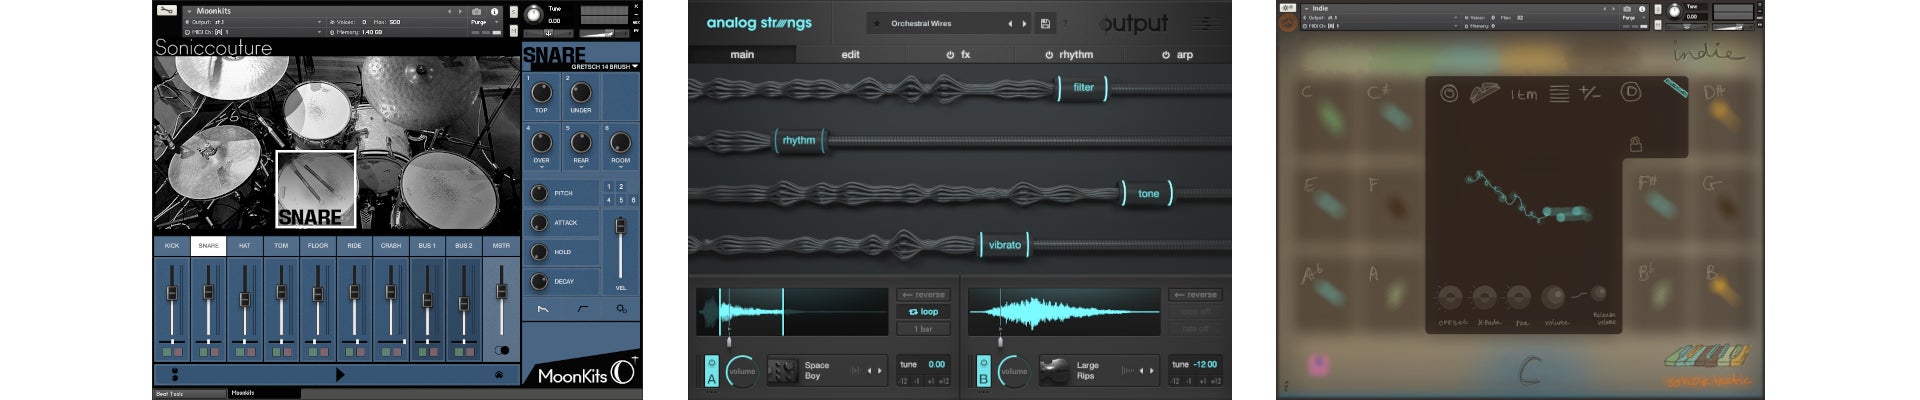Viewport: 1920px width, 400px height.
Task: Click the save preset floppy icon
Action: pos(1045,24)
